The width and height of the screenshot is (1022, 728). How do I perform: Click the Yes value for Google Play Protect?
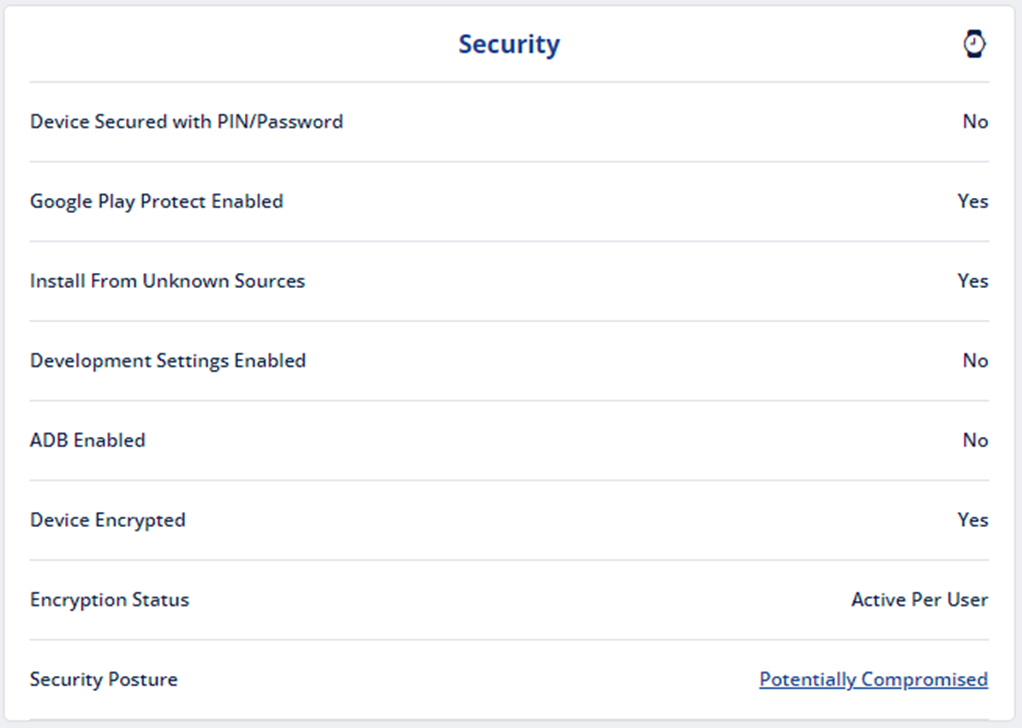972,201
